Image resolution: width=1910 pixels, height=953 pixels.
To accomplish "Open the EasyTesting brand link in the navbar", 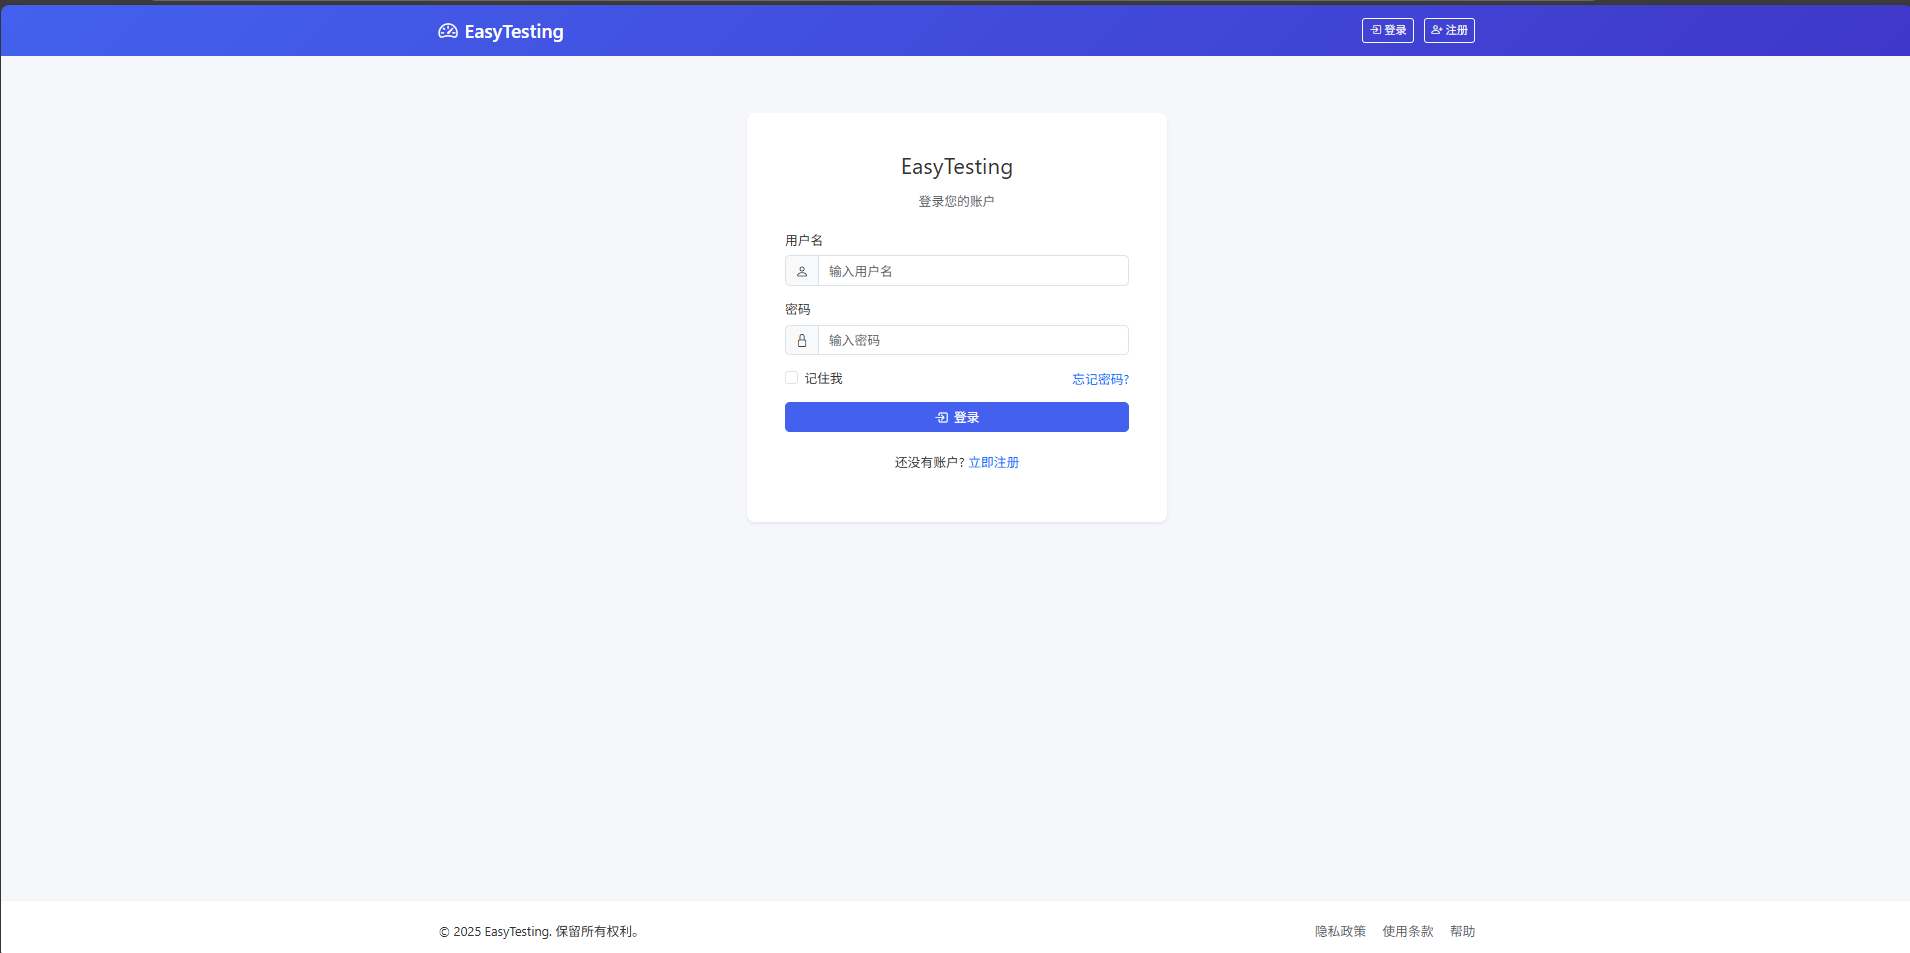I will (x=501, y=31).
